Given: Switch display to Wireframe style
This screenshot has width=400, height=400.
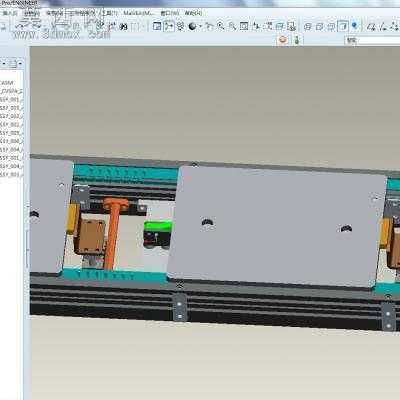Looking at the screenshot, I should click(308, 26).
